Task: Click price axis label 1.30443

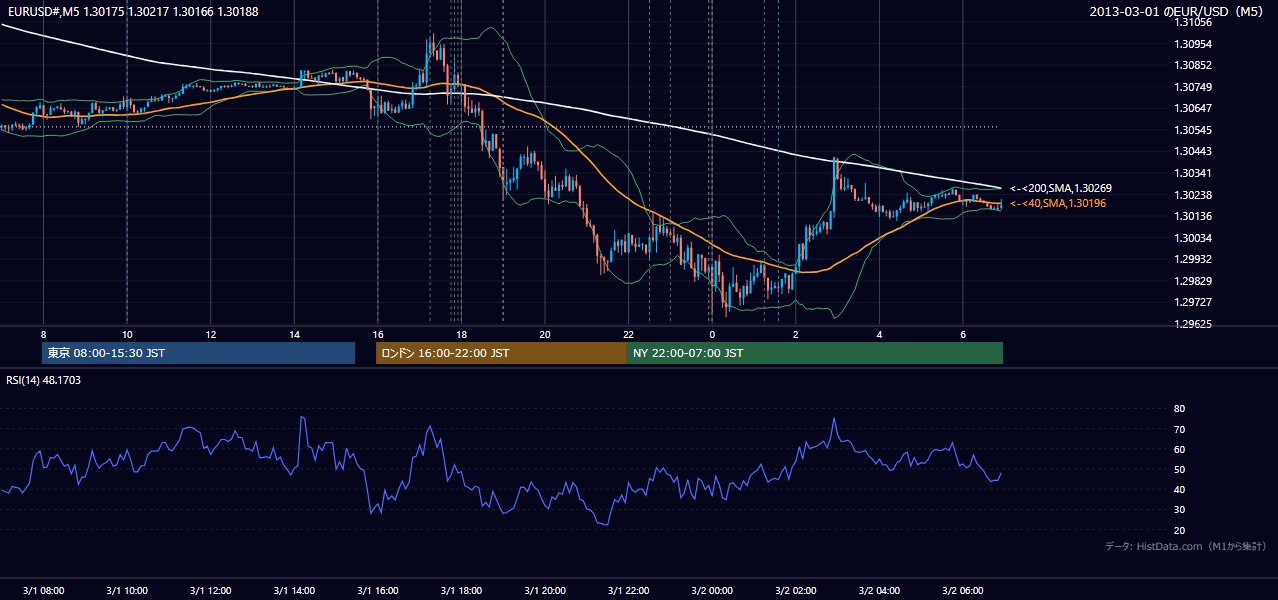Action: click(x=1194, y=151)
